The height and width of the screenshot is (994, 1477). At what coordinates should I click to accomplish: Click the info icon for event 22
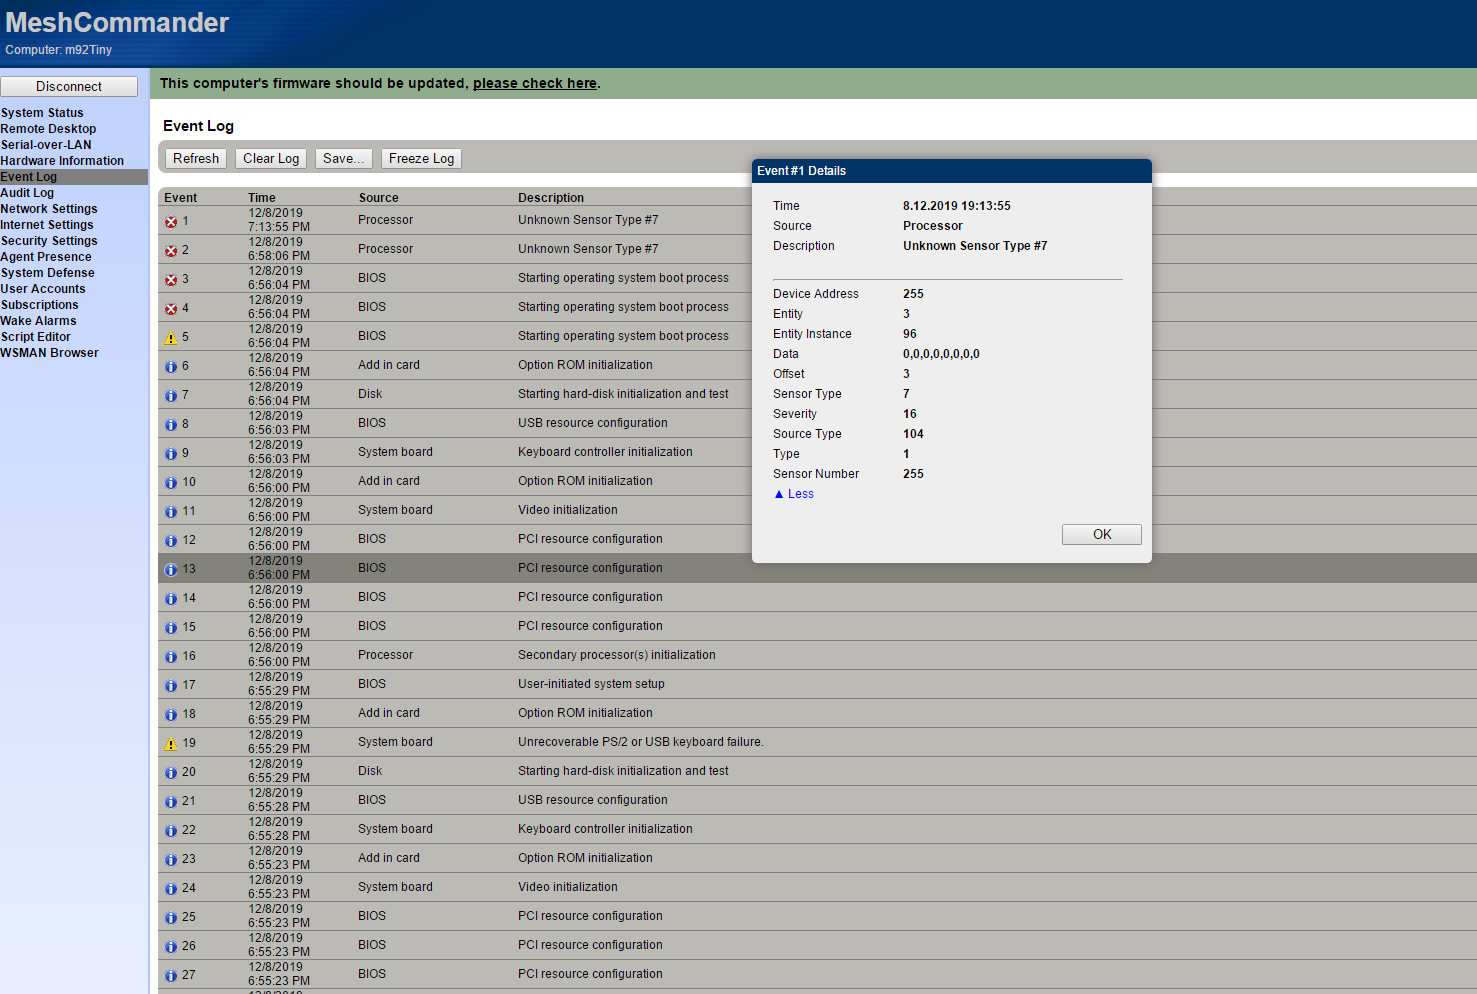tap(171, 831)
